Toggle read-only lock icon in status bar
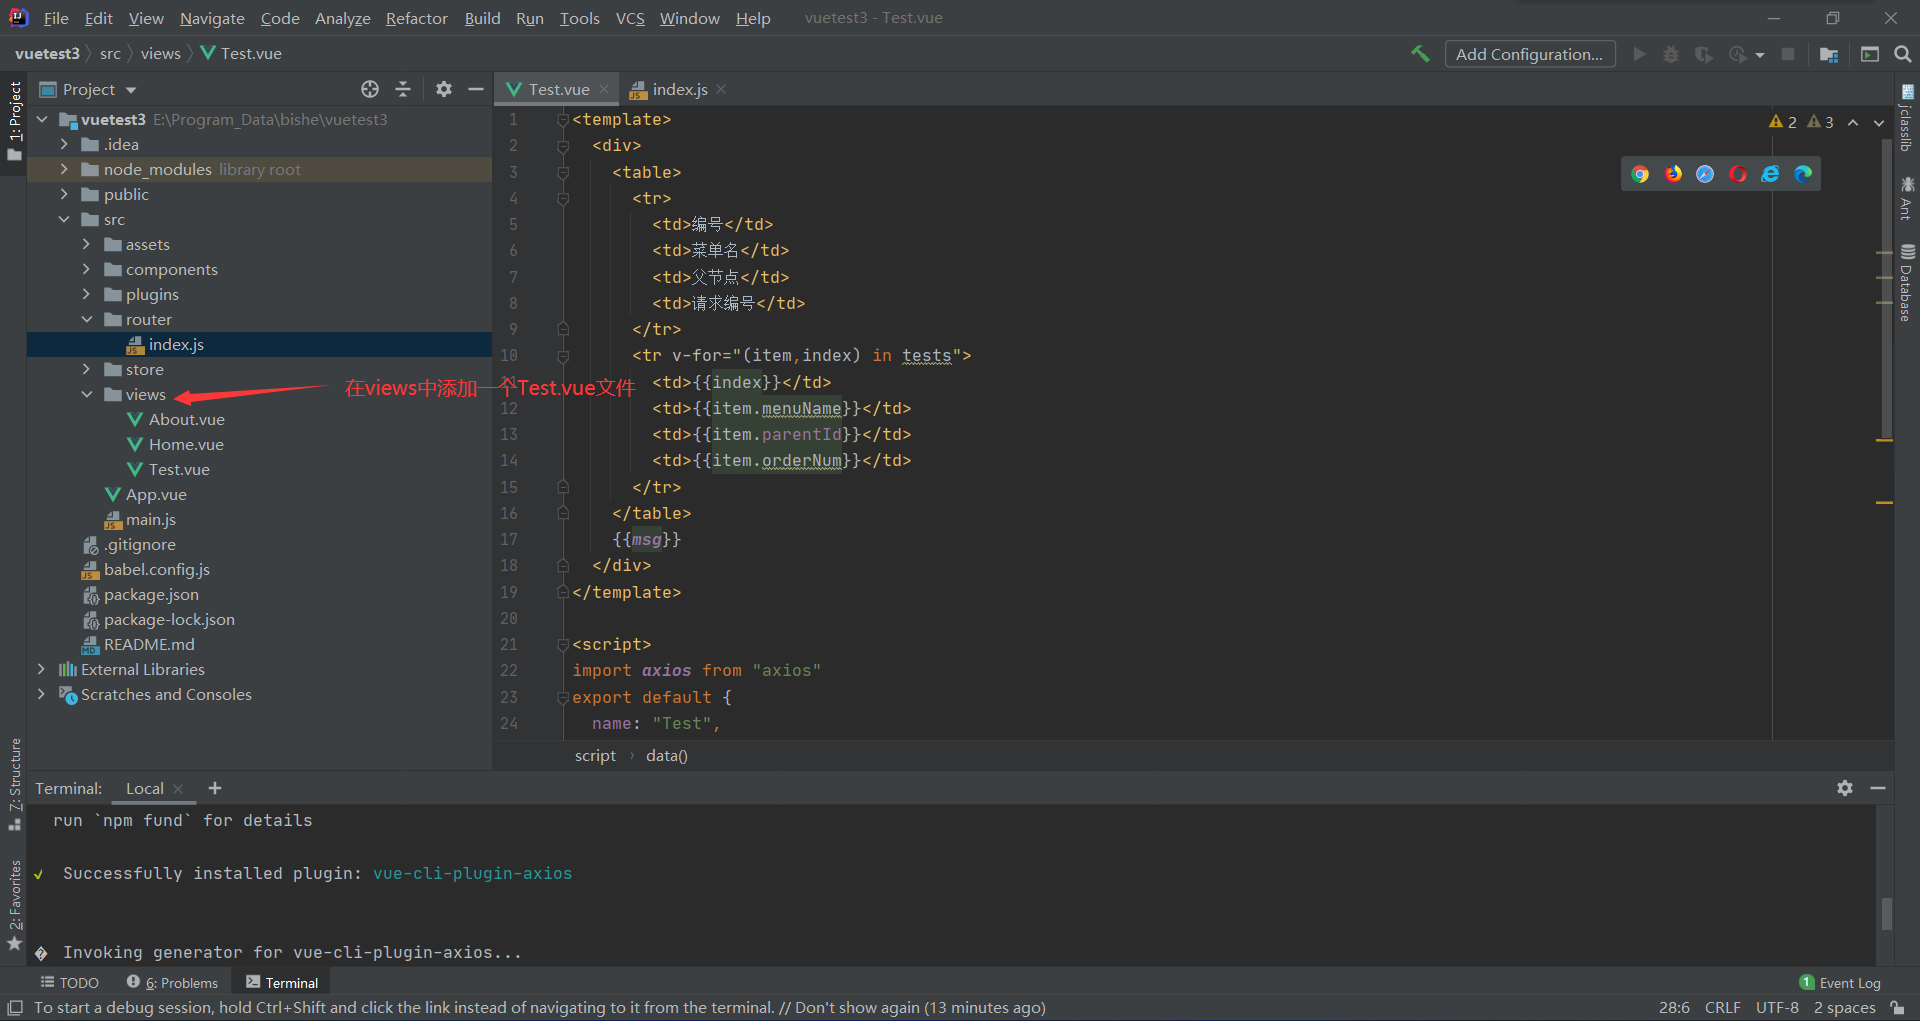 pos(1897,1008)
